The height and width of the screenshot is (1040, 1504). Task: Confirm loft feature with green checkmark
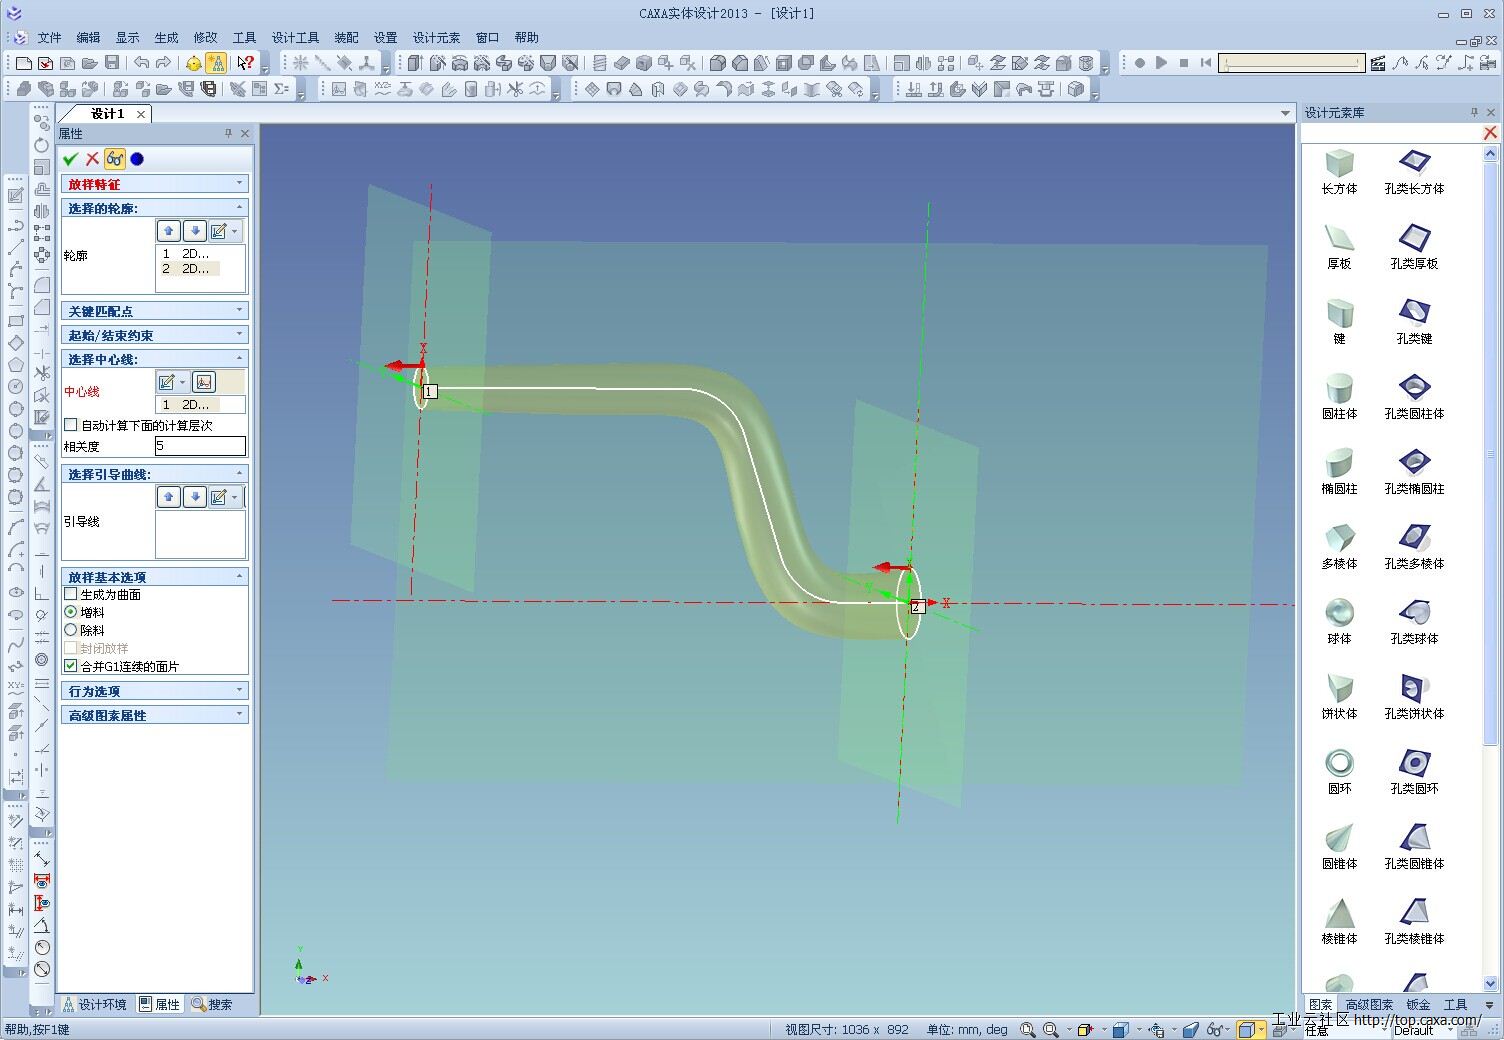pos(70,159)
